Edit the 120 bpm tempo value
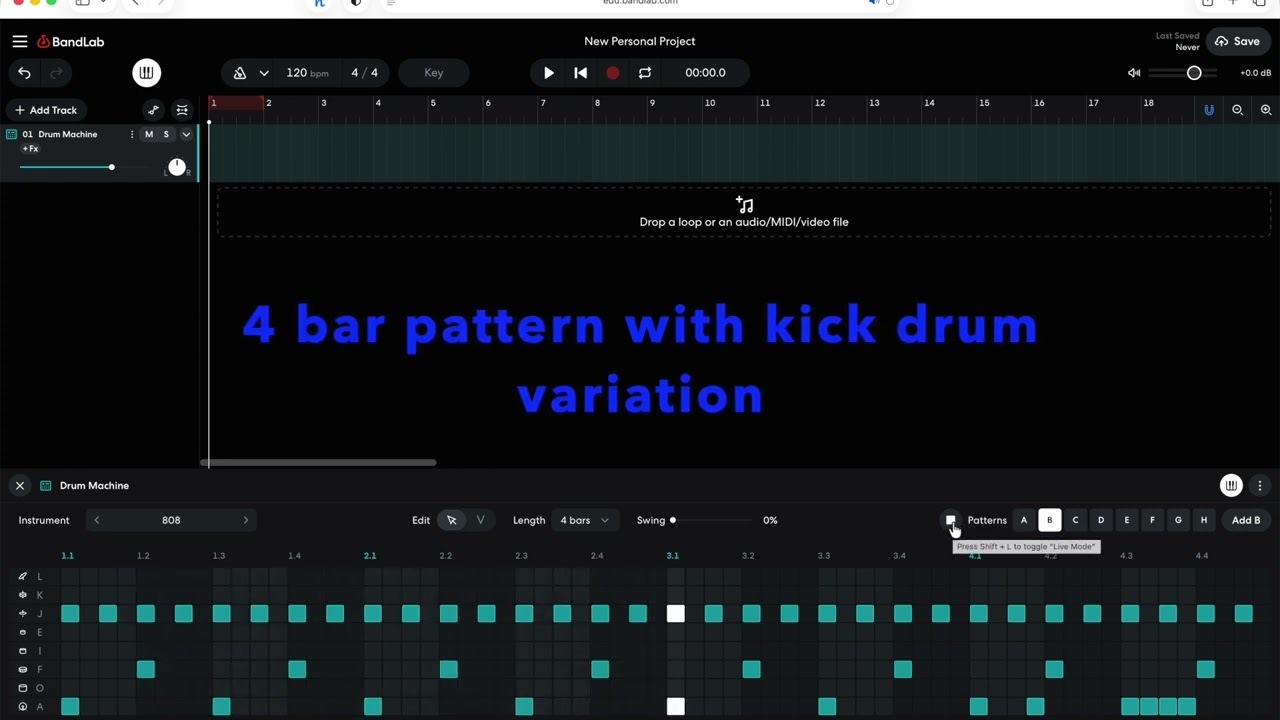 [307, 73]
